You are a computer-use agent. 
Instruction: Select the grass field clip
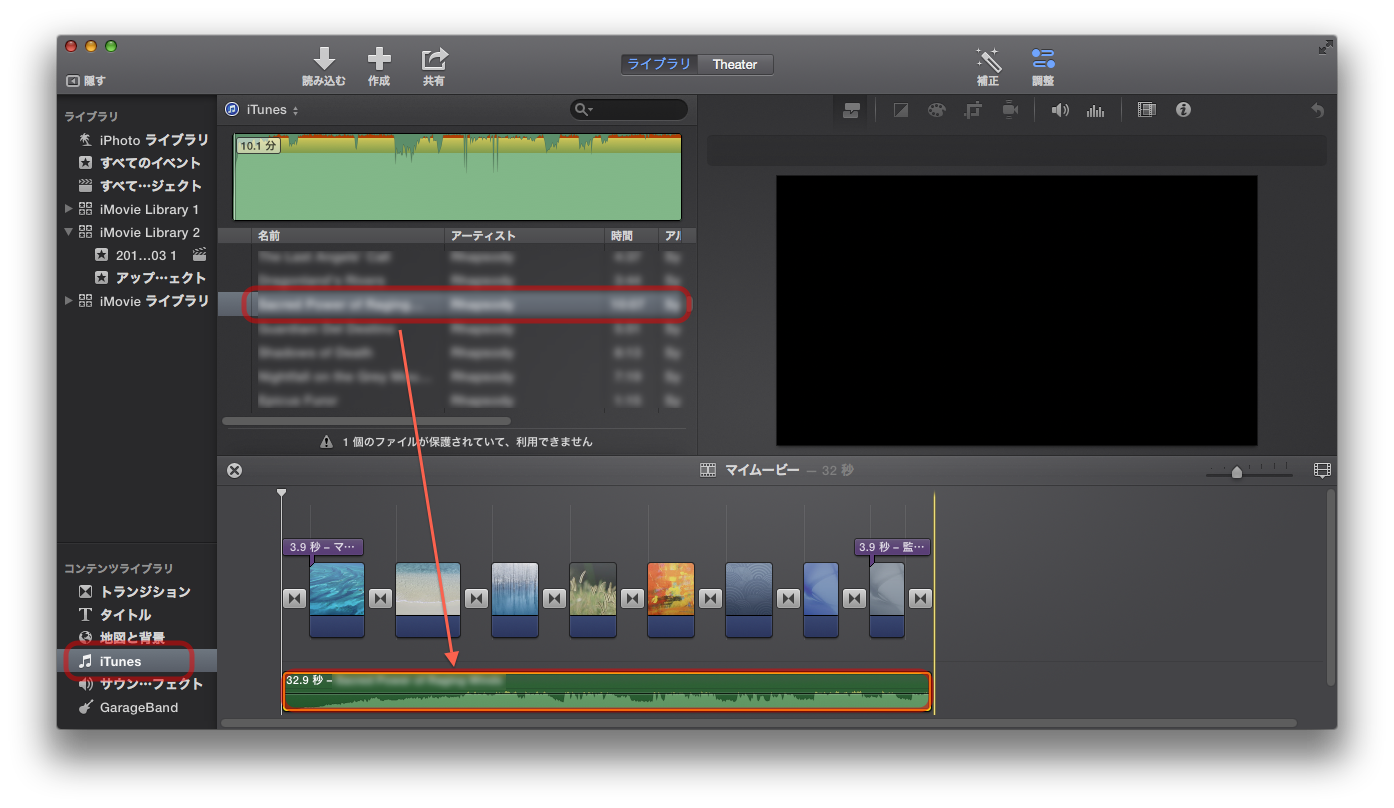click(593, 599)
